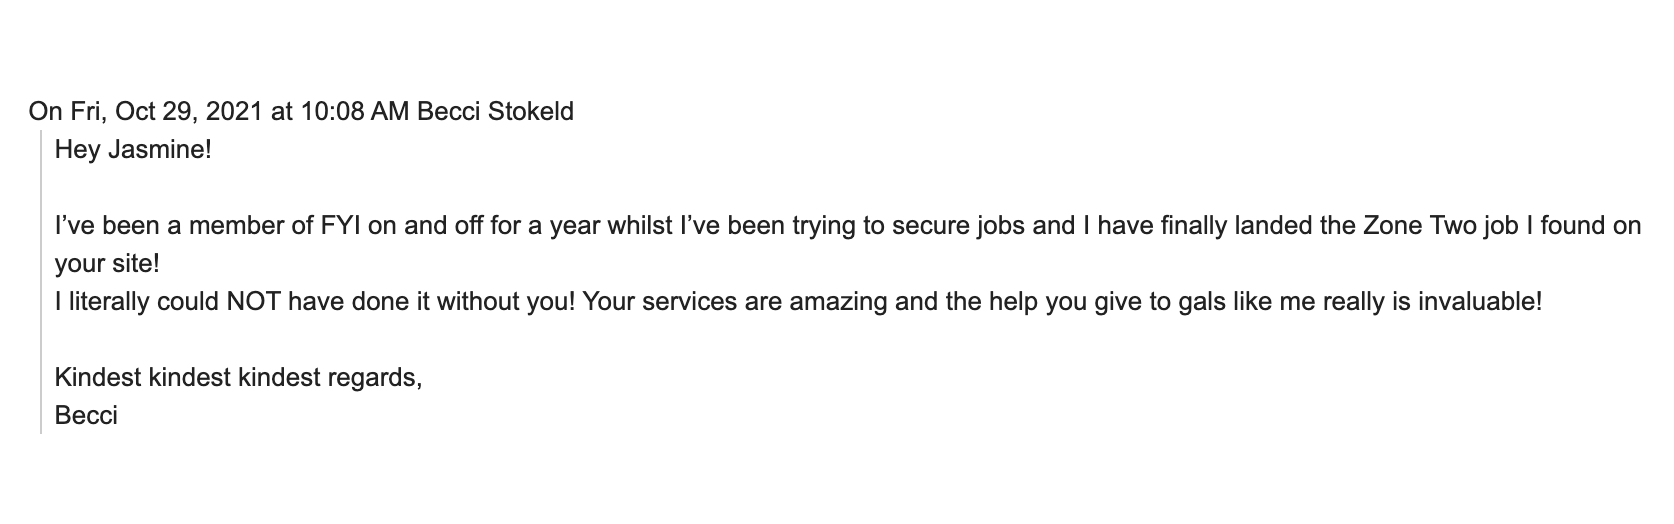Click the Kindest kindest kindest regards line
This screenshot has width=1674, height=524.
(238, 378)
